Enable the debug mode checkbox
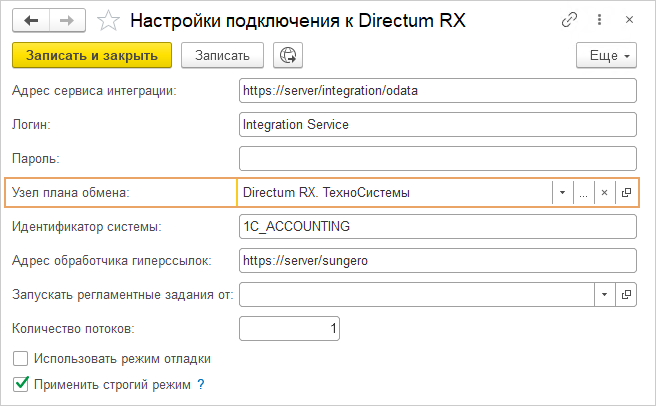656x406 pixels. coord(20,358)
